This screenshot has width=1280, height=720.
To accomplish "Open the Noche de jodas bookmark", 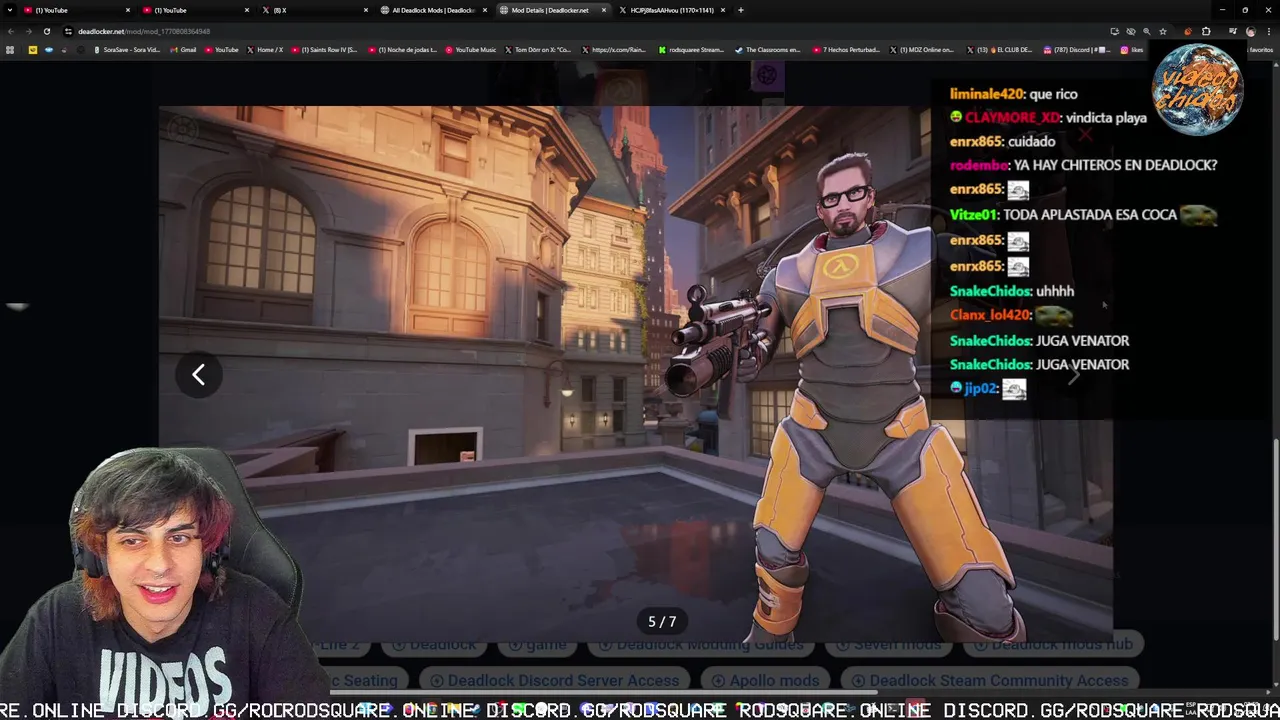I will coord(402,49).
